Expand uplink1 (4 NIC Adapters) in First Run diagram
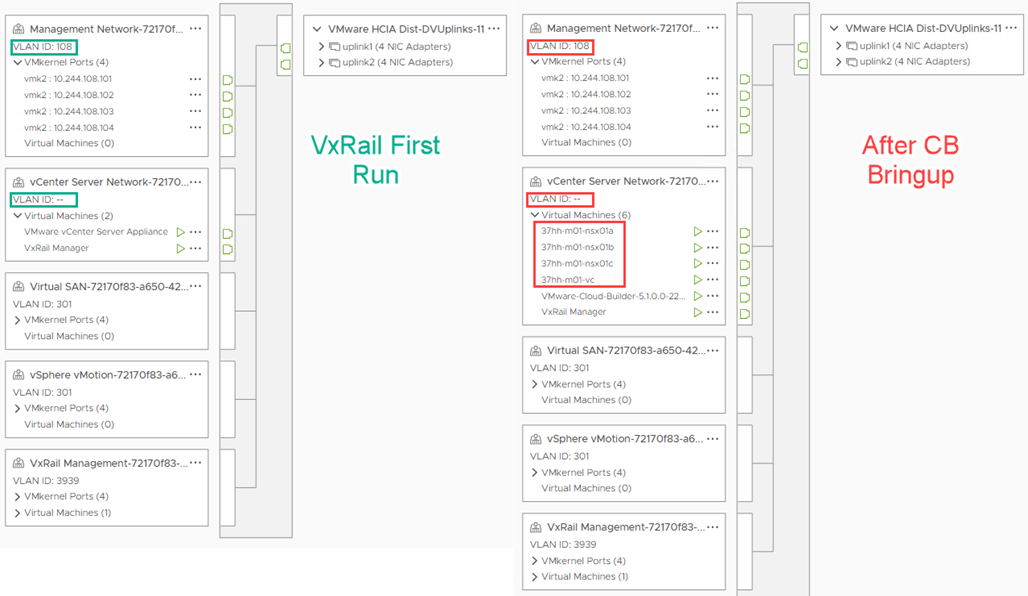Image resolution: width=1028 pixels, height=596 pixels. [x=321, y=47]
